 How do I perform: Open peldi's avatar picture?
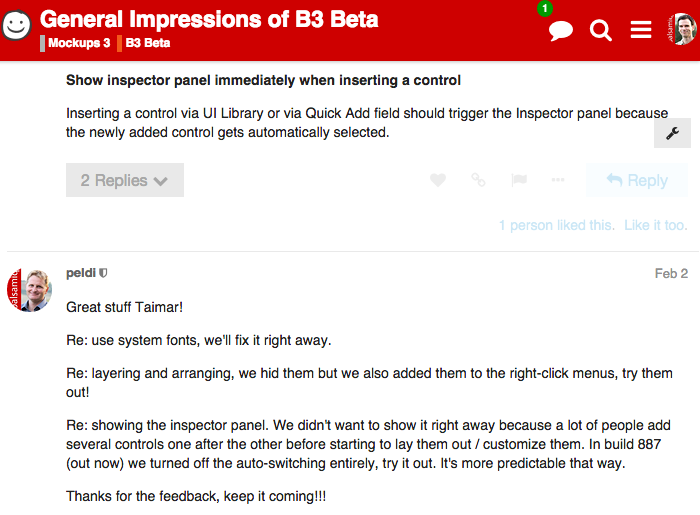(x=30, y=289)
